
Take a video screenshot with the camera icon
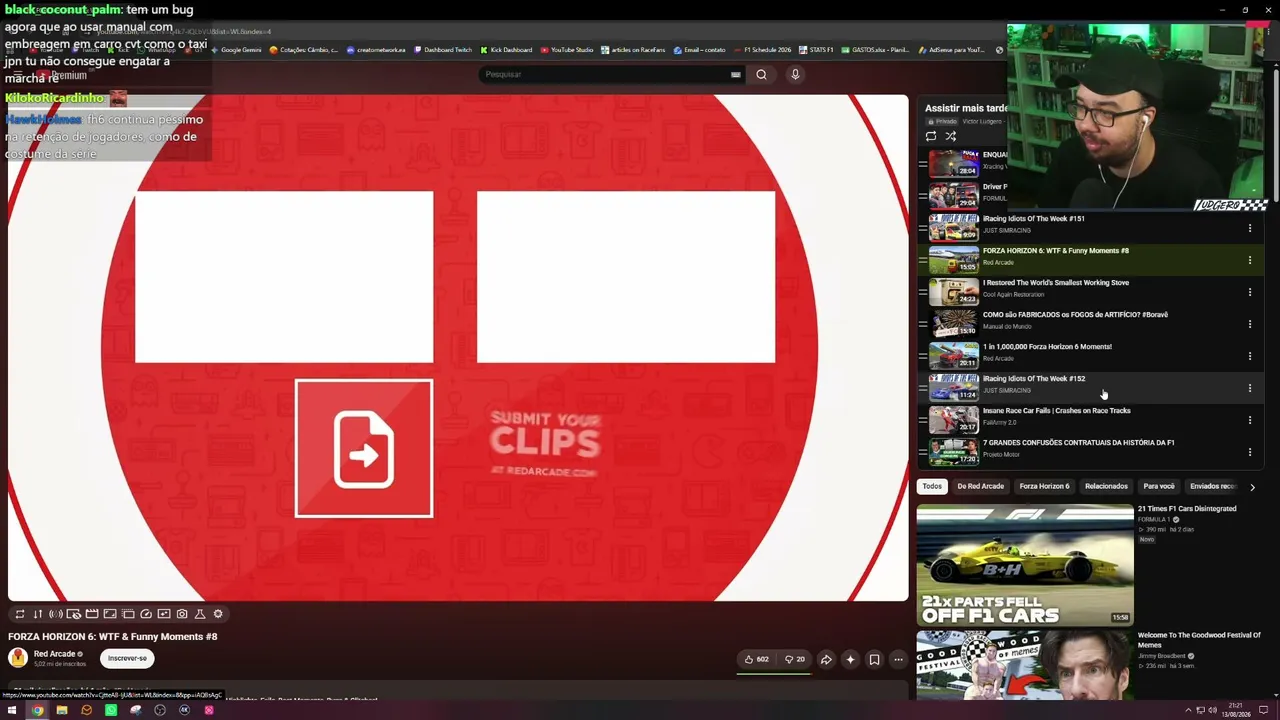(181, 614)
